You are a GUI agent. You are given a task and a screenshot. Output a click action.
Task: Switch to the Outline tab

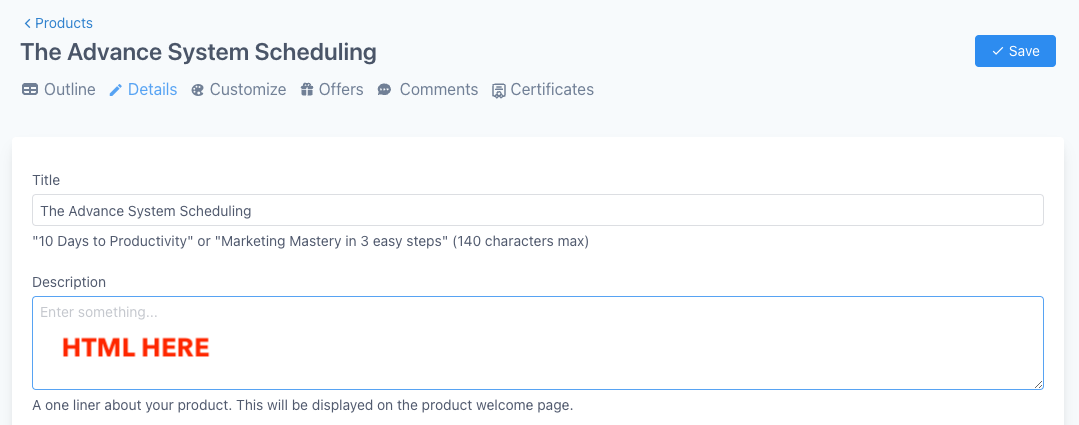69,90
